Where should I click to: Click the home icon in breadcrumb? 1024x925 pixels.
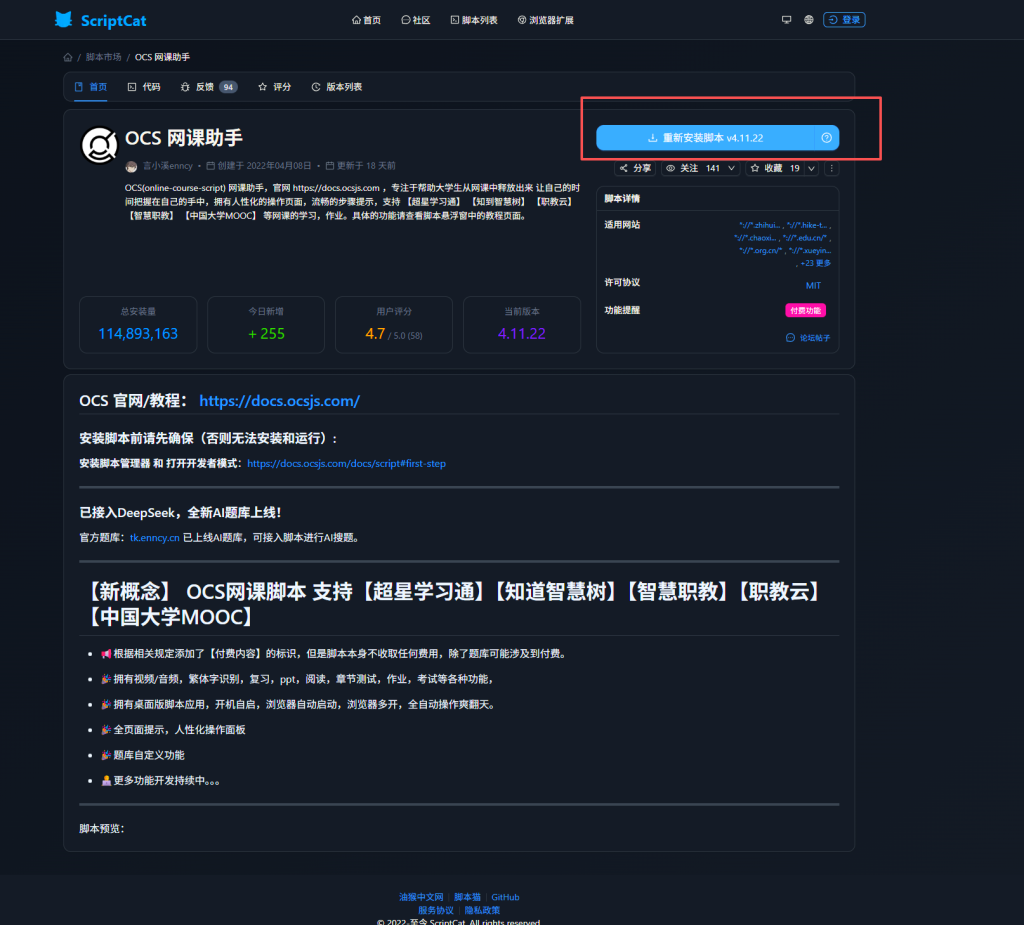tap(67, 57)
